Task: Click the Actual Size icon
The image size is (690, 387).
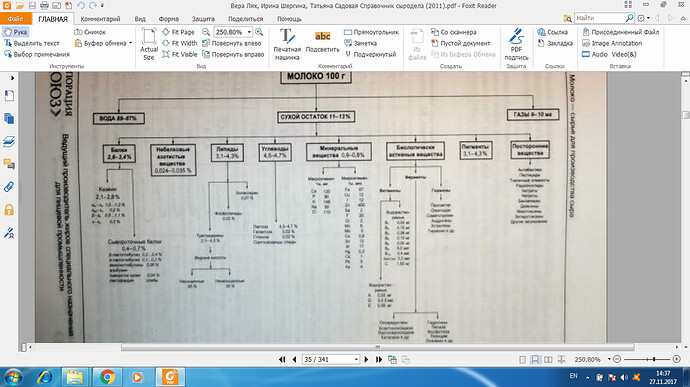Action: coord(149,44)
